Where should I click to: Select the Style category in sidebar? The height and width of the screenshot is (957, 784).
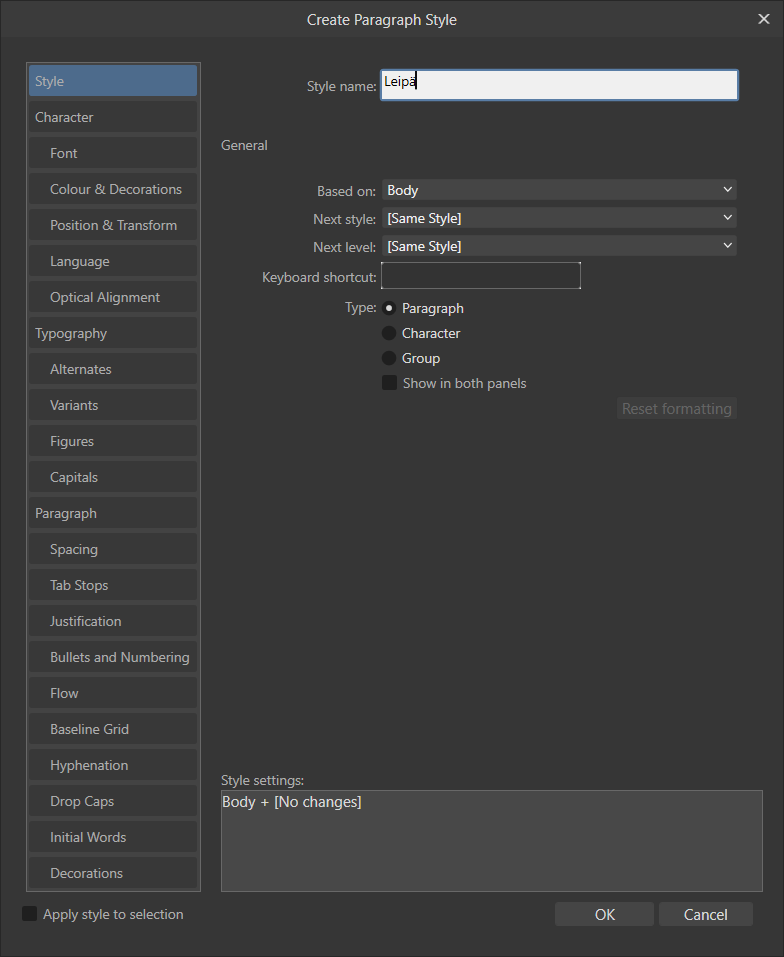pos(113,81)
